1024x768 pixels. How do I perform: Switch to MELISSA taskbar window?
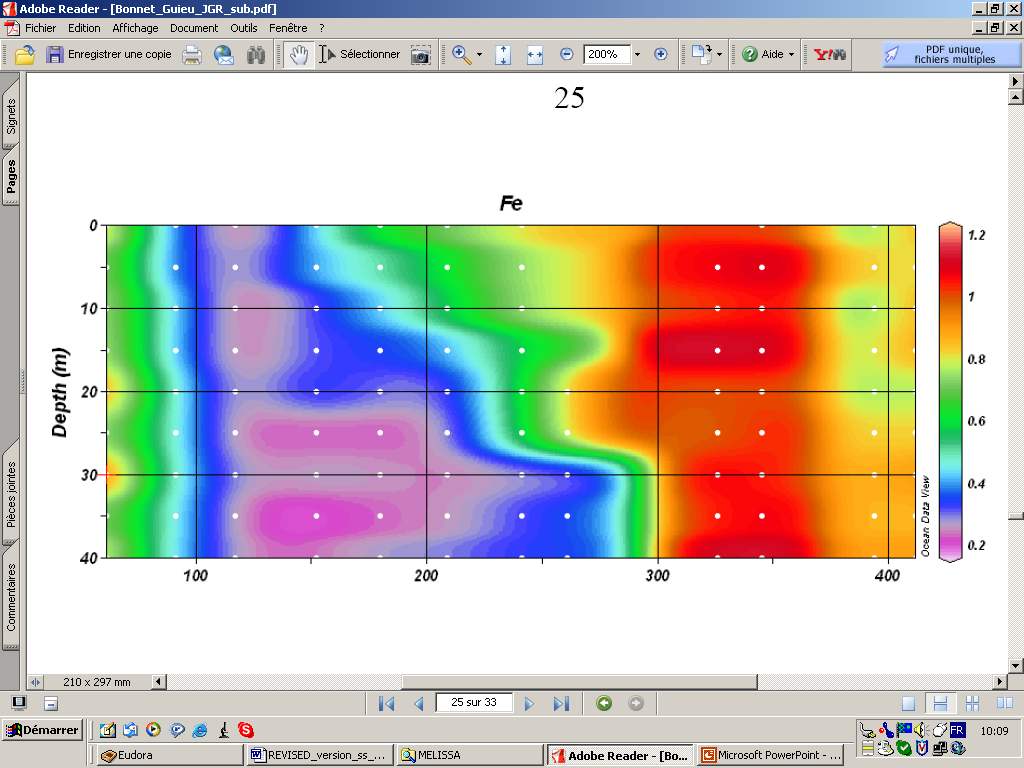click(470, 755)
